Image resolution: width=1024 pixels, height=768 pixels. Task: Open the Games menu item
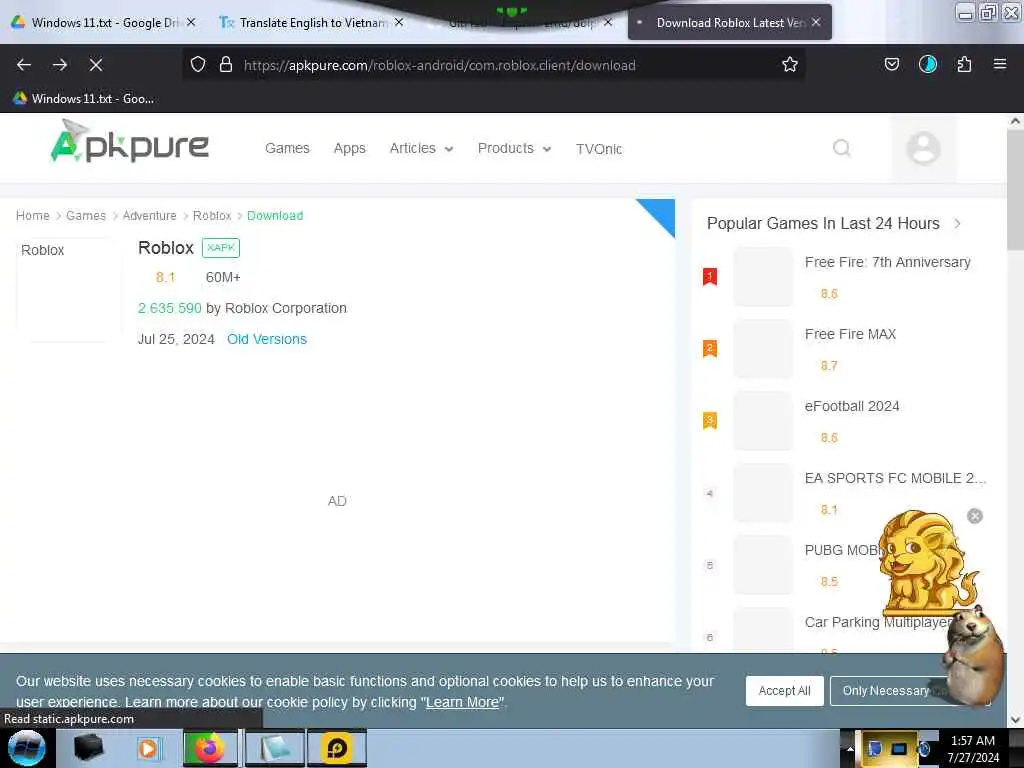pos(287,148)
